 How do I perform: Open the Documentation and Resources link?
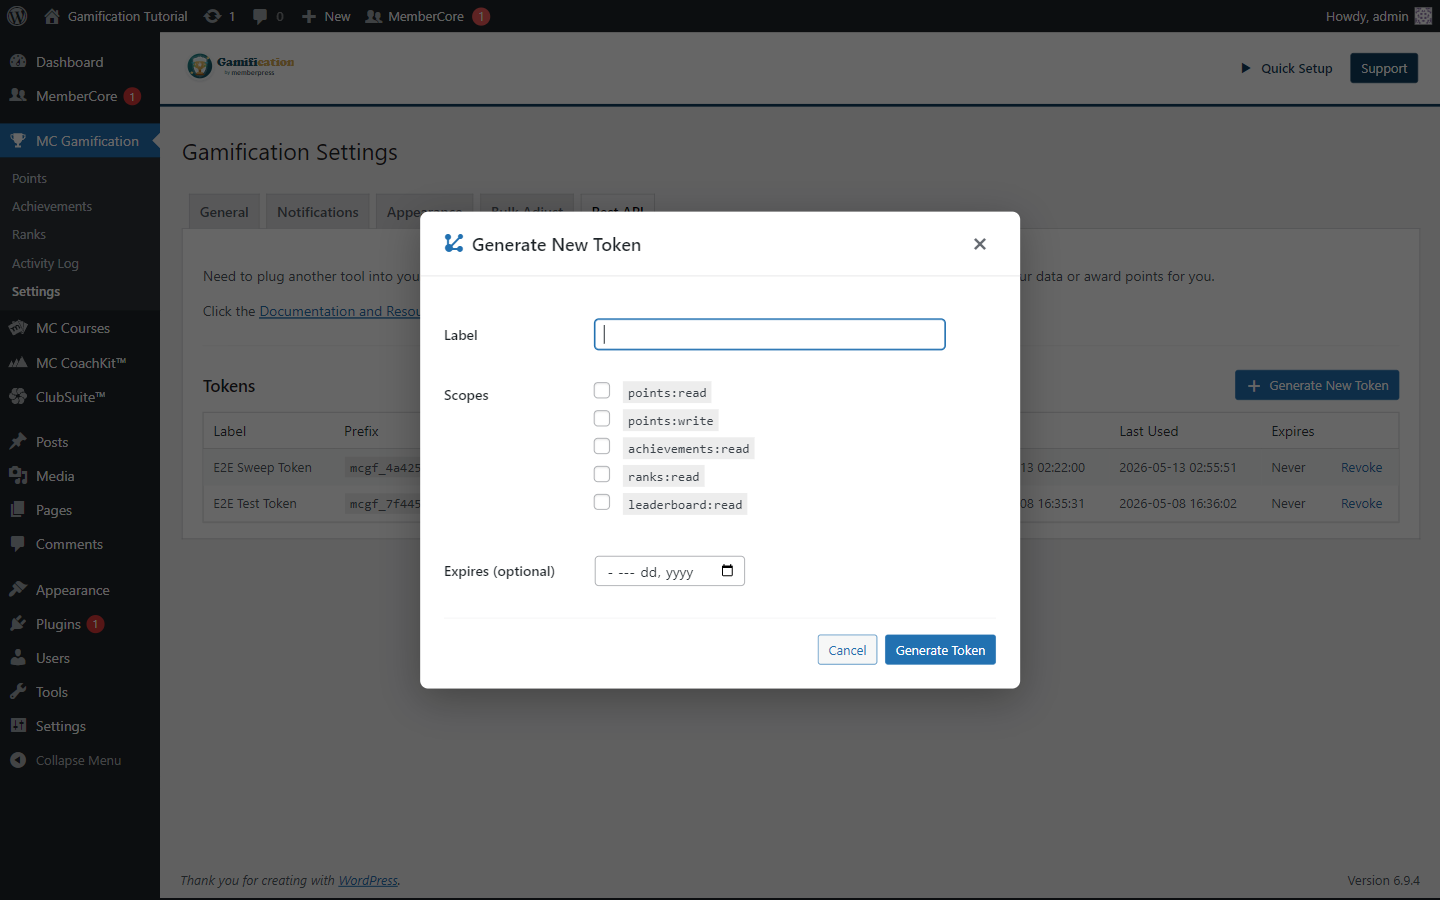click(x=339, y=311)
